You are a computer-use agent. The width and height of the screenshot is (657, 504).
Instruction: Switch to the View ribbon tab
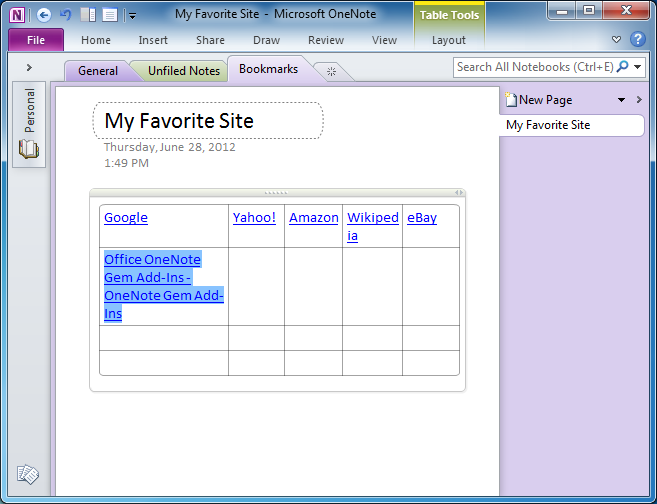click(384, 40)
